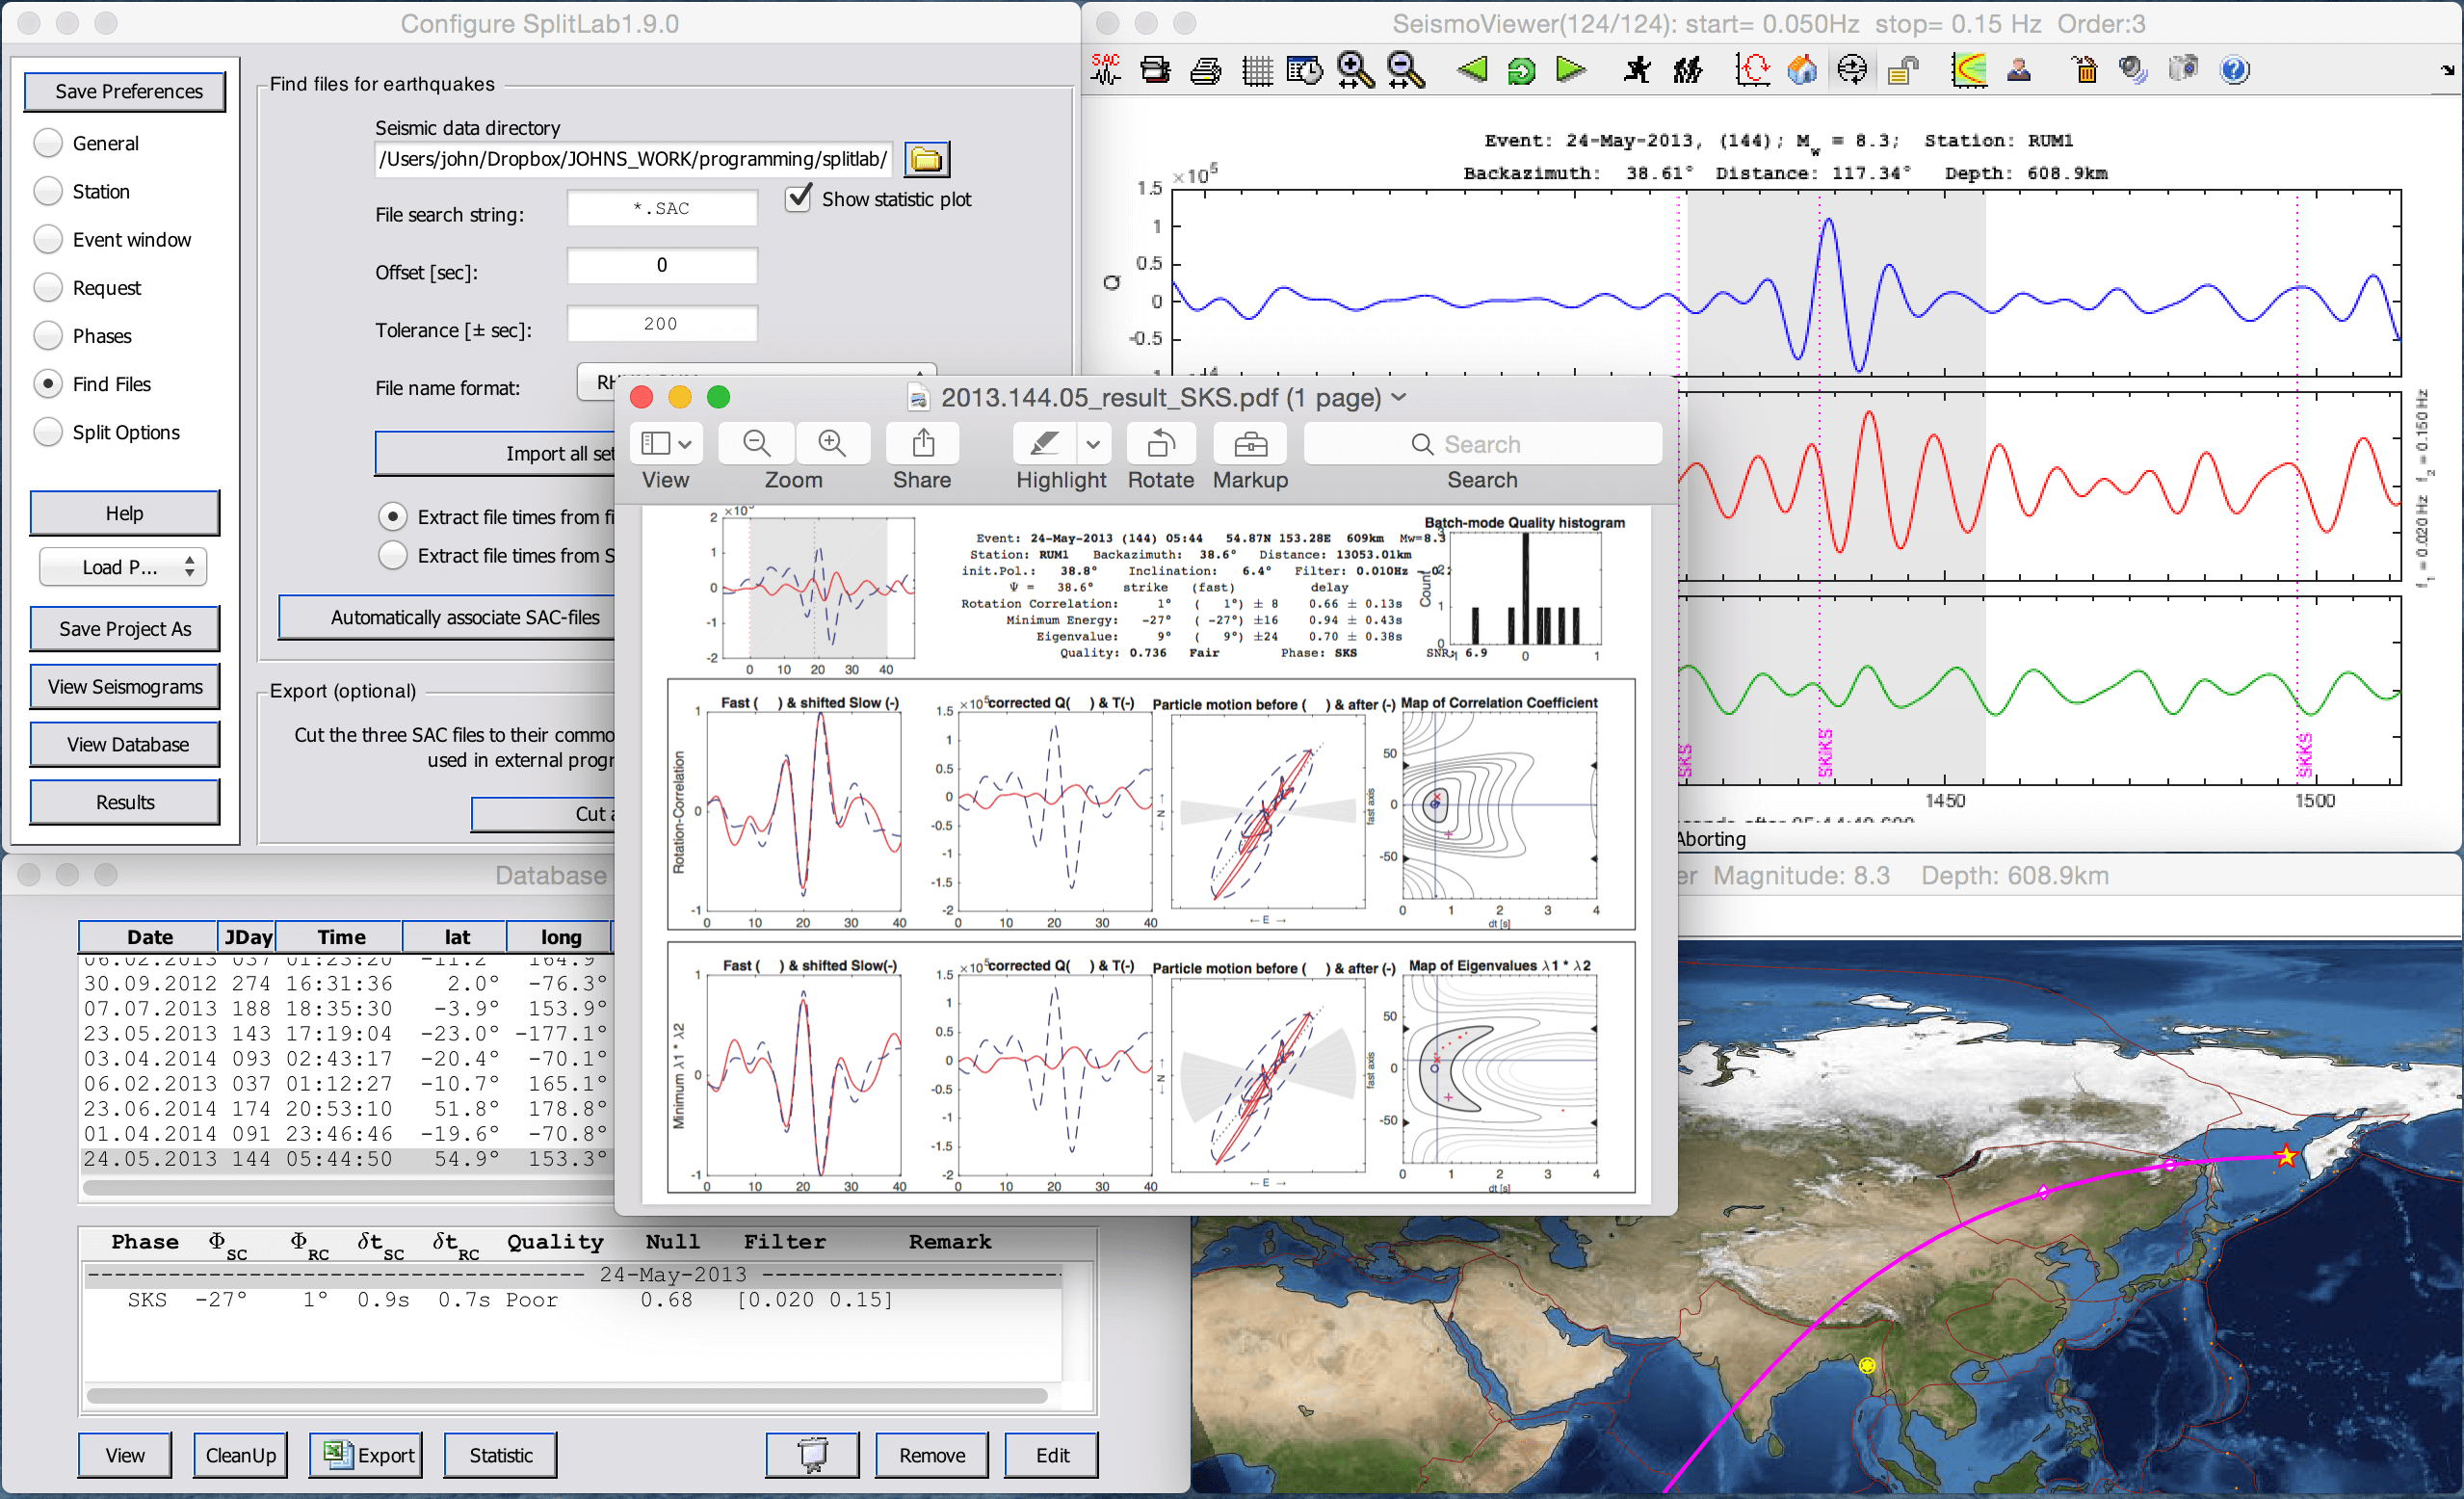The width and height of the screenshot is (2464, 1499).
Task: Click the Time column header in Database
Action: pyautogui.click(x=341, y=937)
